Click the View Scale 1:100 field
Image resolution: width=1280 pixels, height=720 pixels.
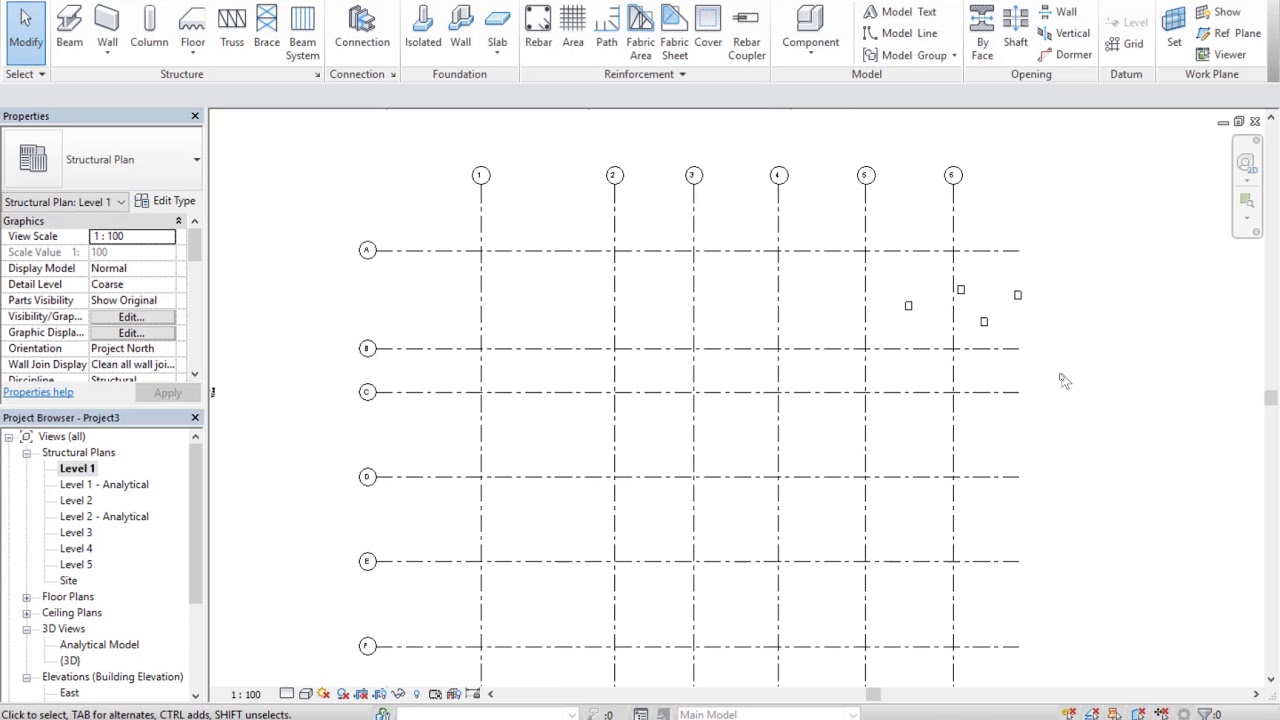pyautogui.click(x=132, y=236)
